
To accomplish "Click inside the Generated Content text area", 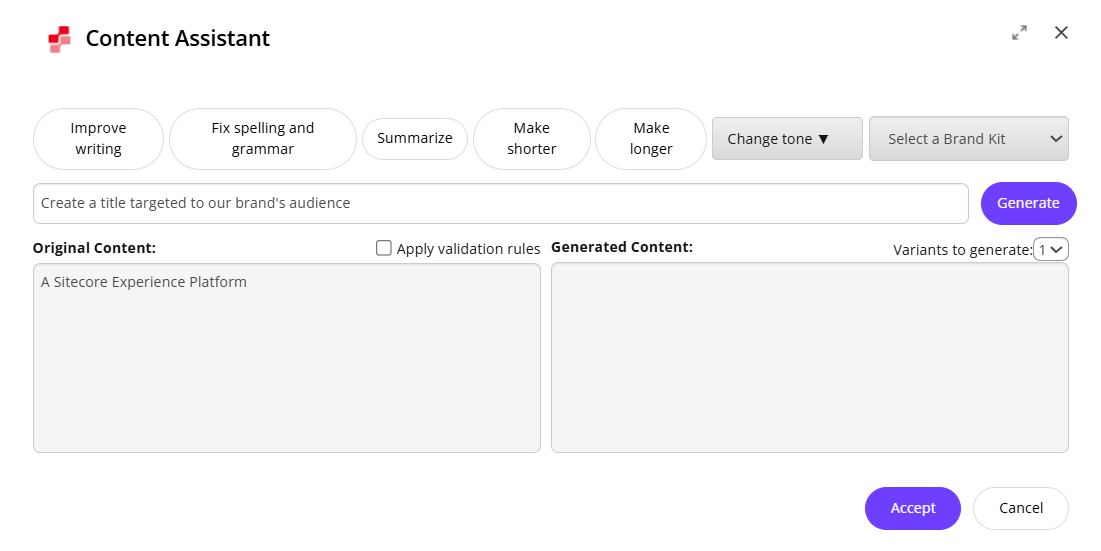I will tap(810, 358).
